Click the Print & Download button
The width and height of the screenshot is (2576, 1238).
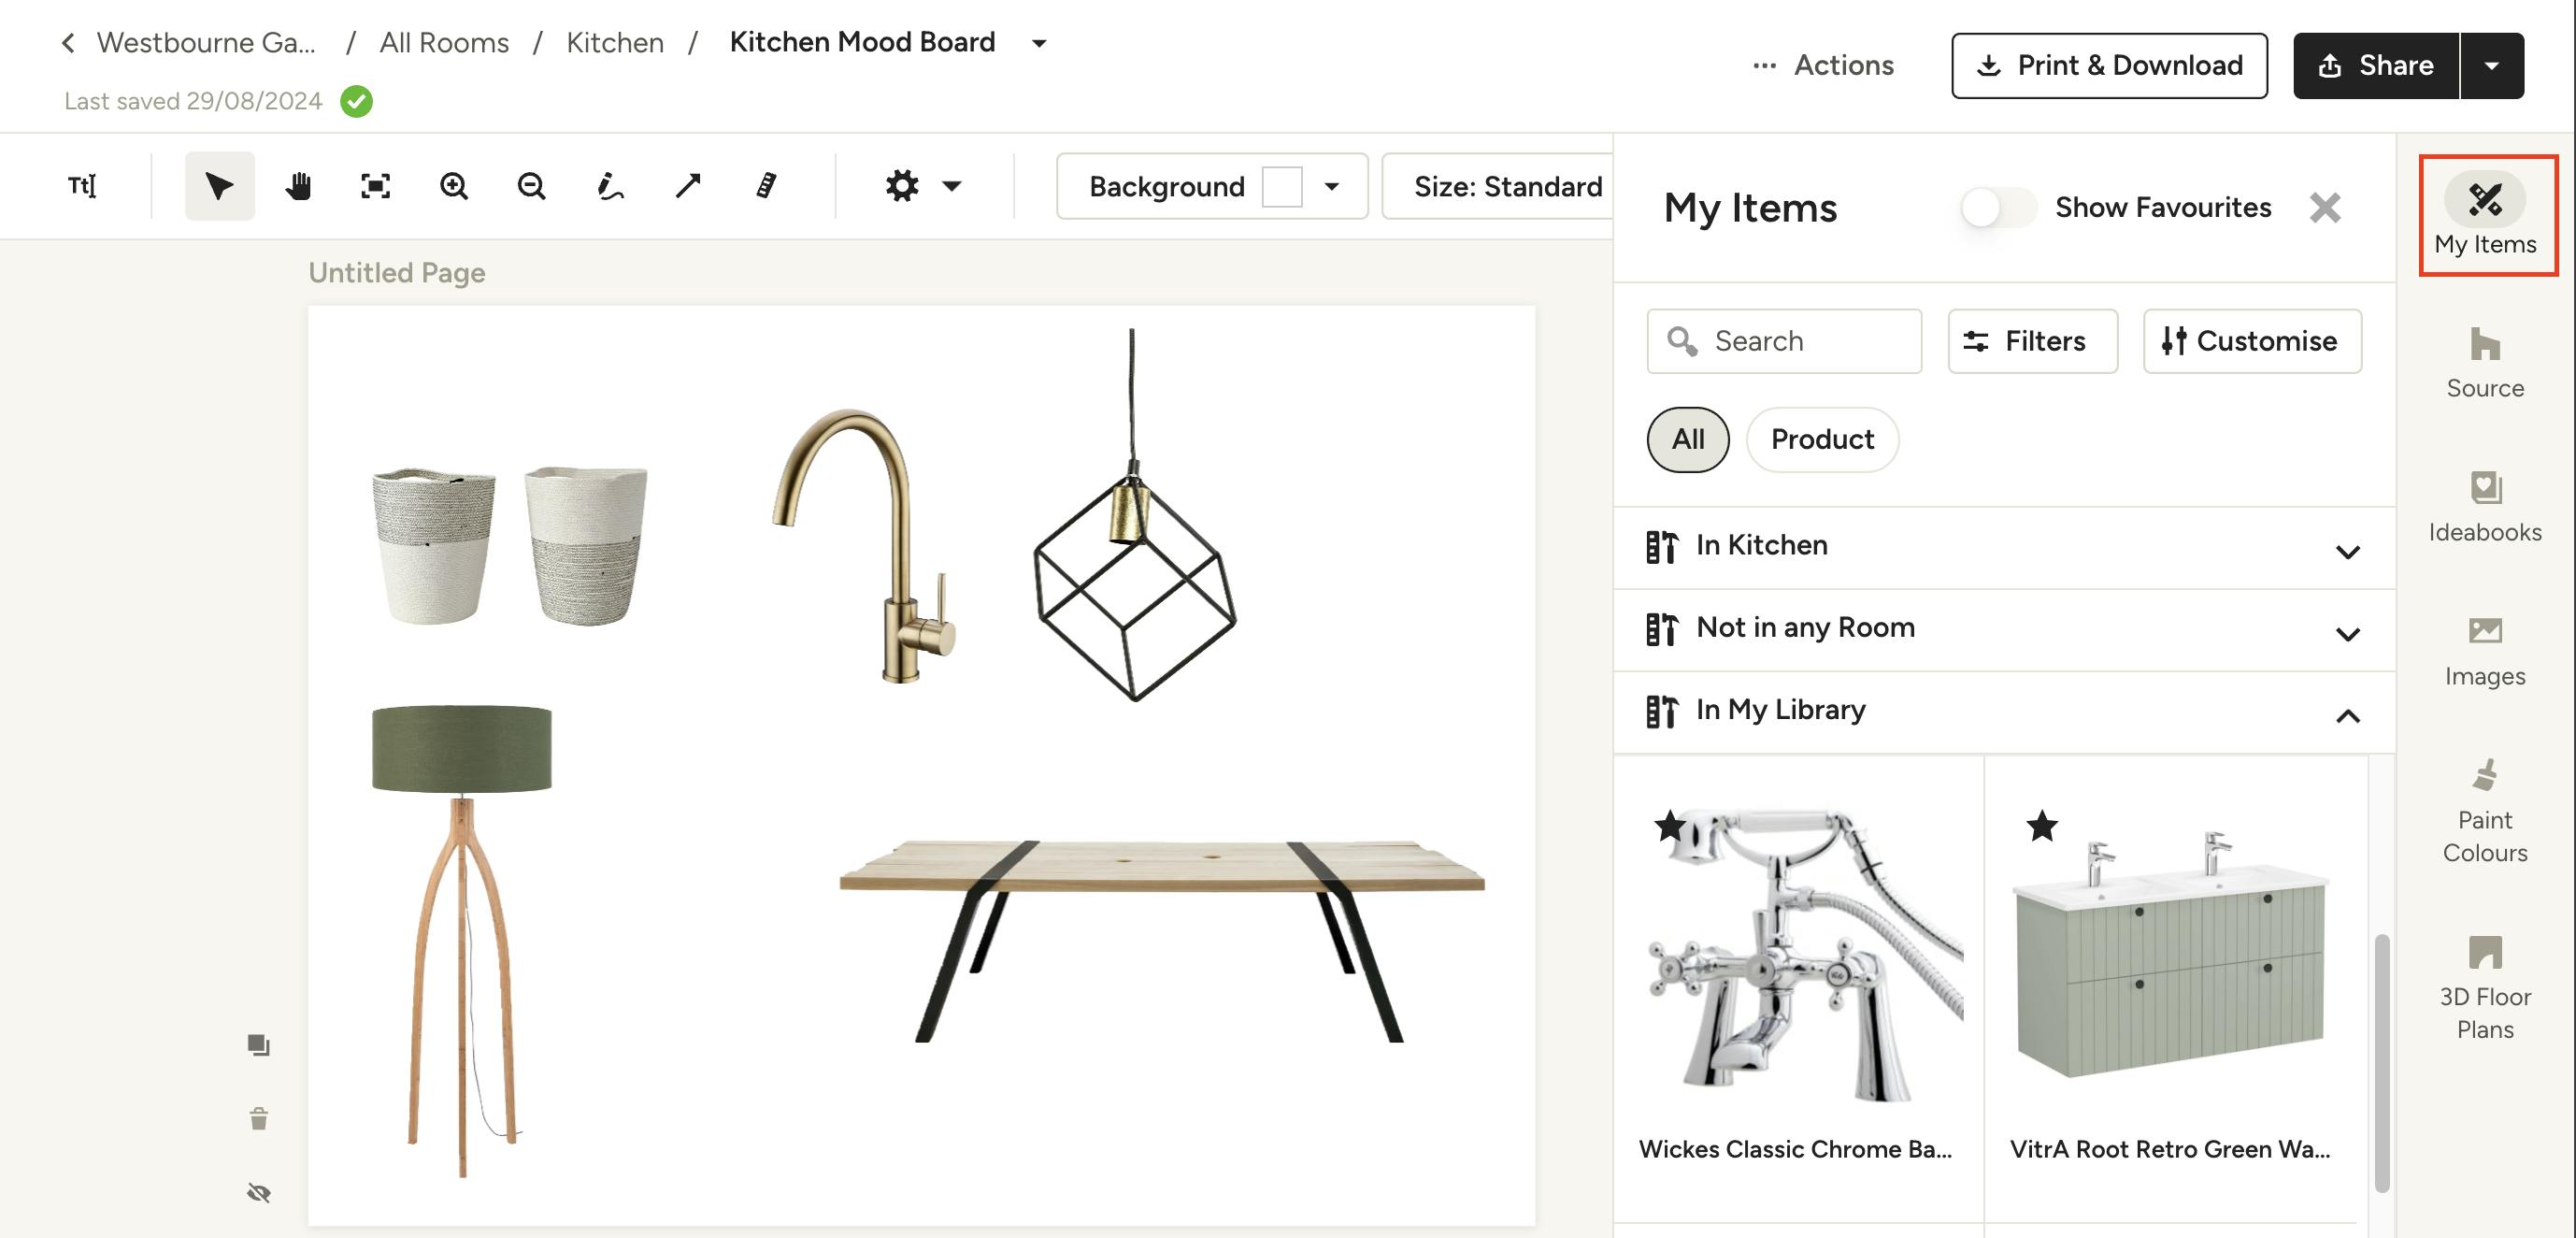(x=2108, y=65)
